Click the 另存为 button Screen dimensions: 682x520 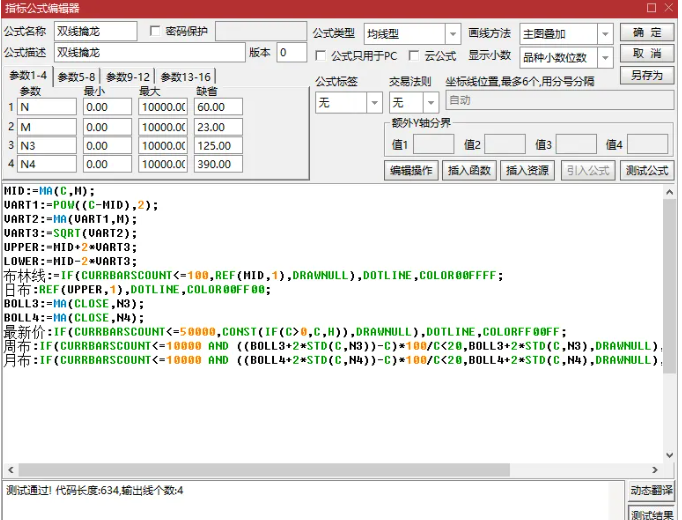(647, 76)
